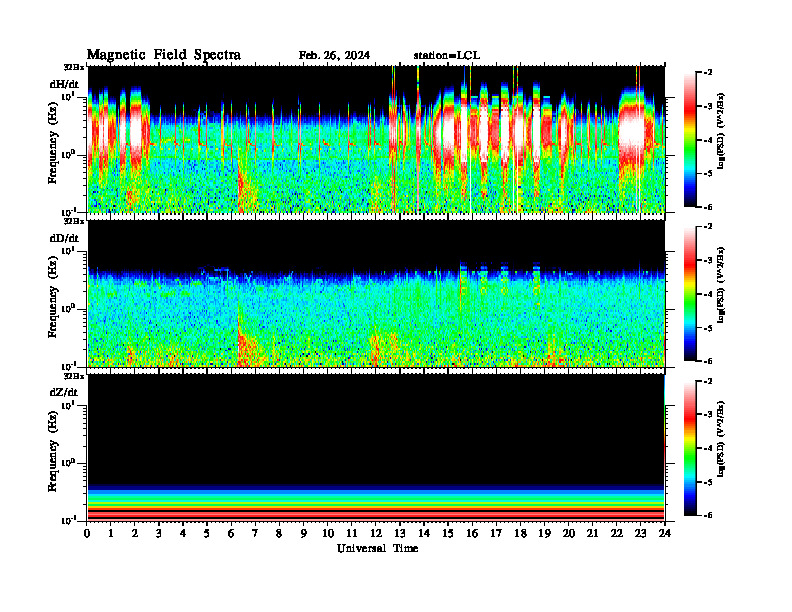Click the dH/dt spectrogram panel
The height and width of the screenshot is (612, 792).
tap(376, 139)
